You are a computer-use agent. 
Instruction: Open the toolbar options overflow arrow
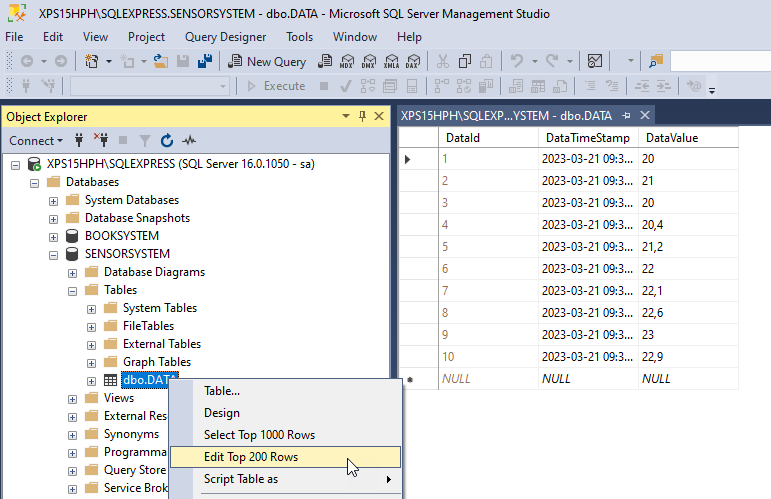[x=712, y=90]
